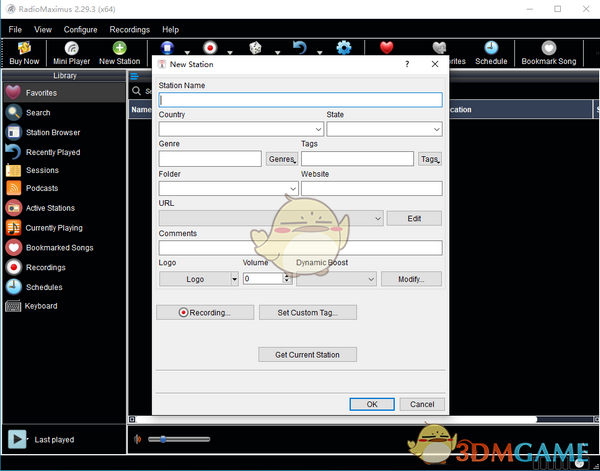Open the File menu

pos(15,29)
